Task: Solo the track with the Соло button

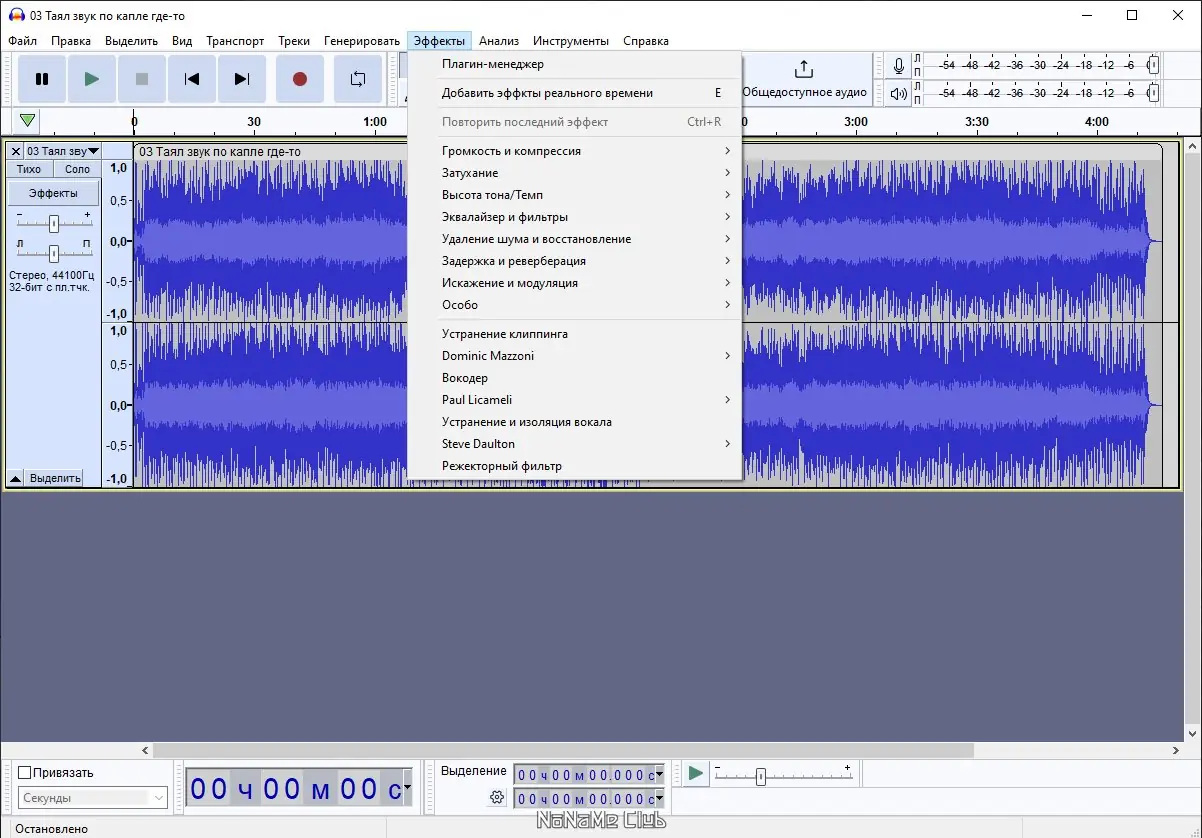Action: click(x=77, y=169)
